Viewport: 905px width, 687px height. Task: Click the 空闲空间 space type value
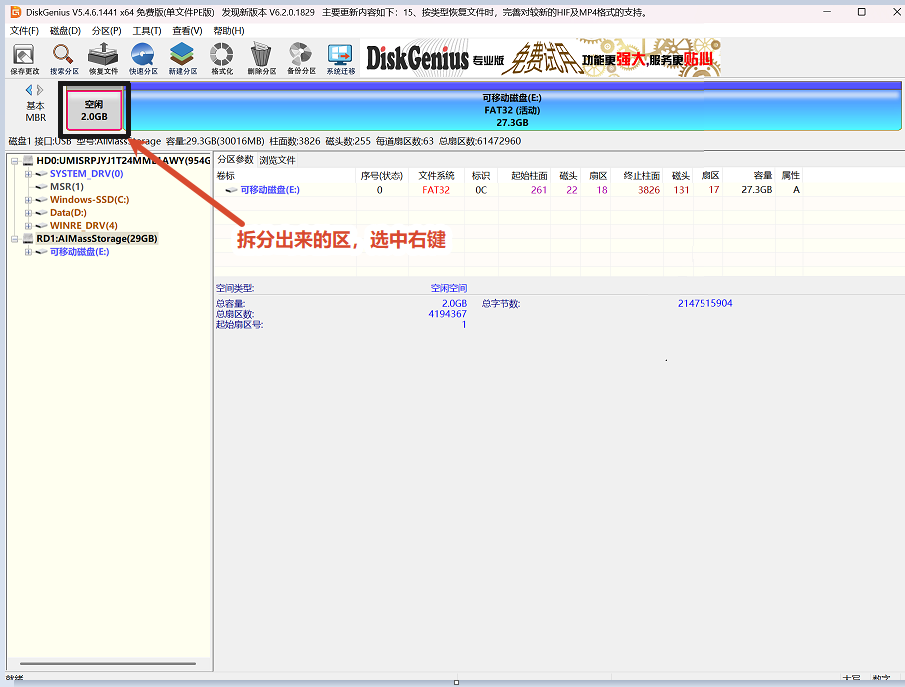[x=448, y=288]
